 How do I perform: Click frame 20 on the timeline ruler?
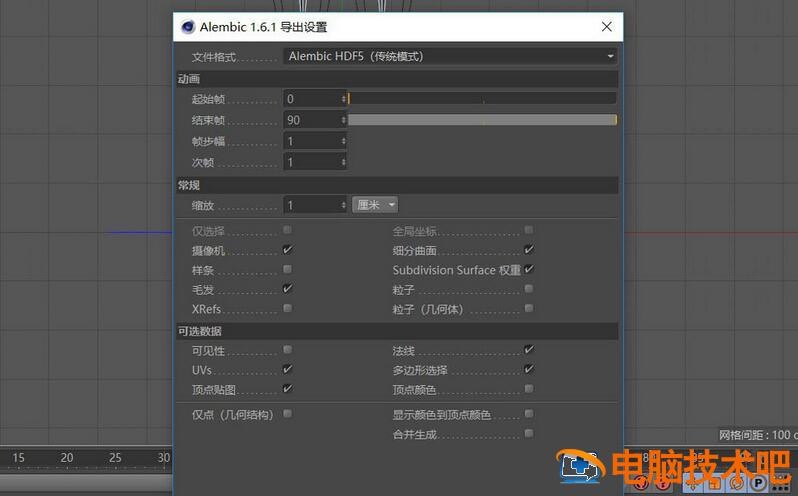pyautogui.click(x=67, y=457)
